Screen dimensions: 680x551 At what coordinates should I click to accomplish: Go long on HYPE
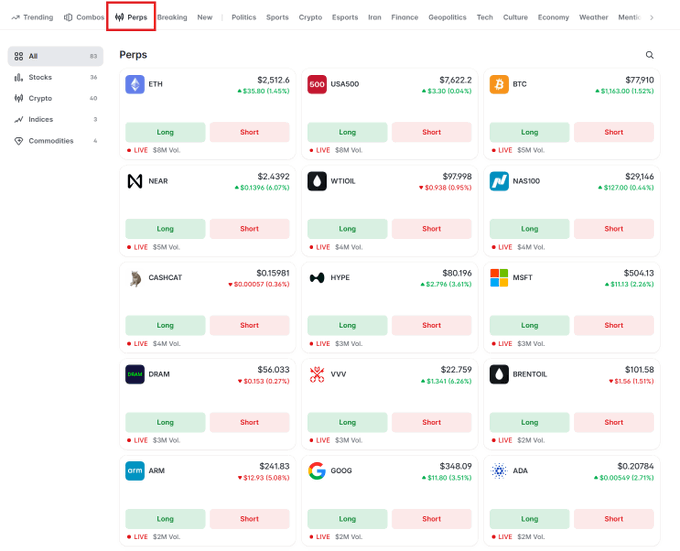point(347,326)
